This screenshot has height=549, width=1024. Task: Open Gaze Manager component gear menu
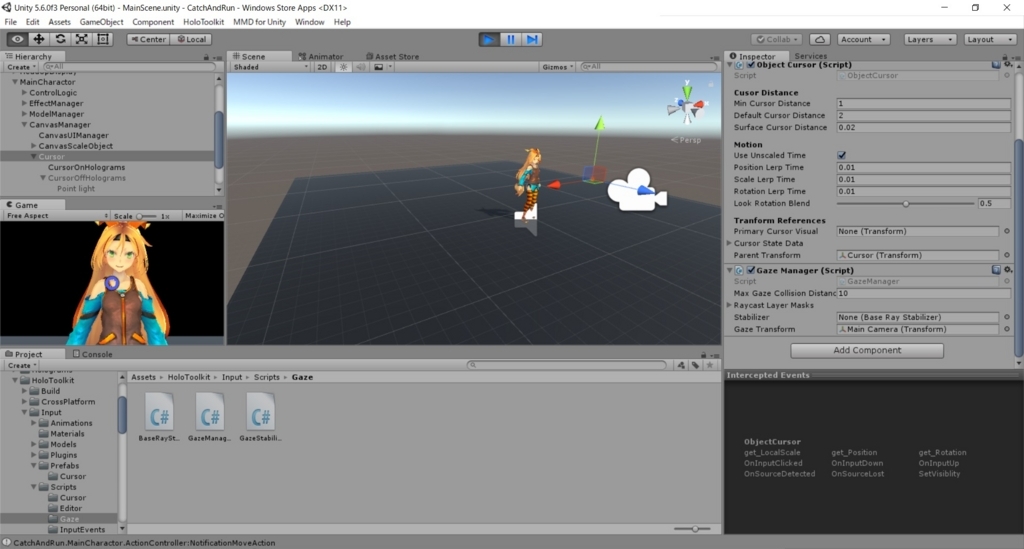coord(1008,270)
